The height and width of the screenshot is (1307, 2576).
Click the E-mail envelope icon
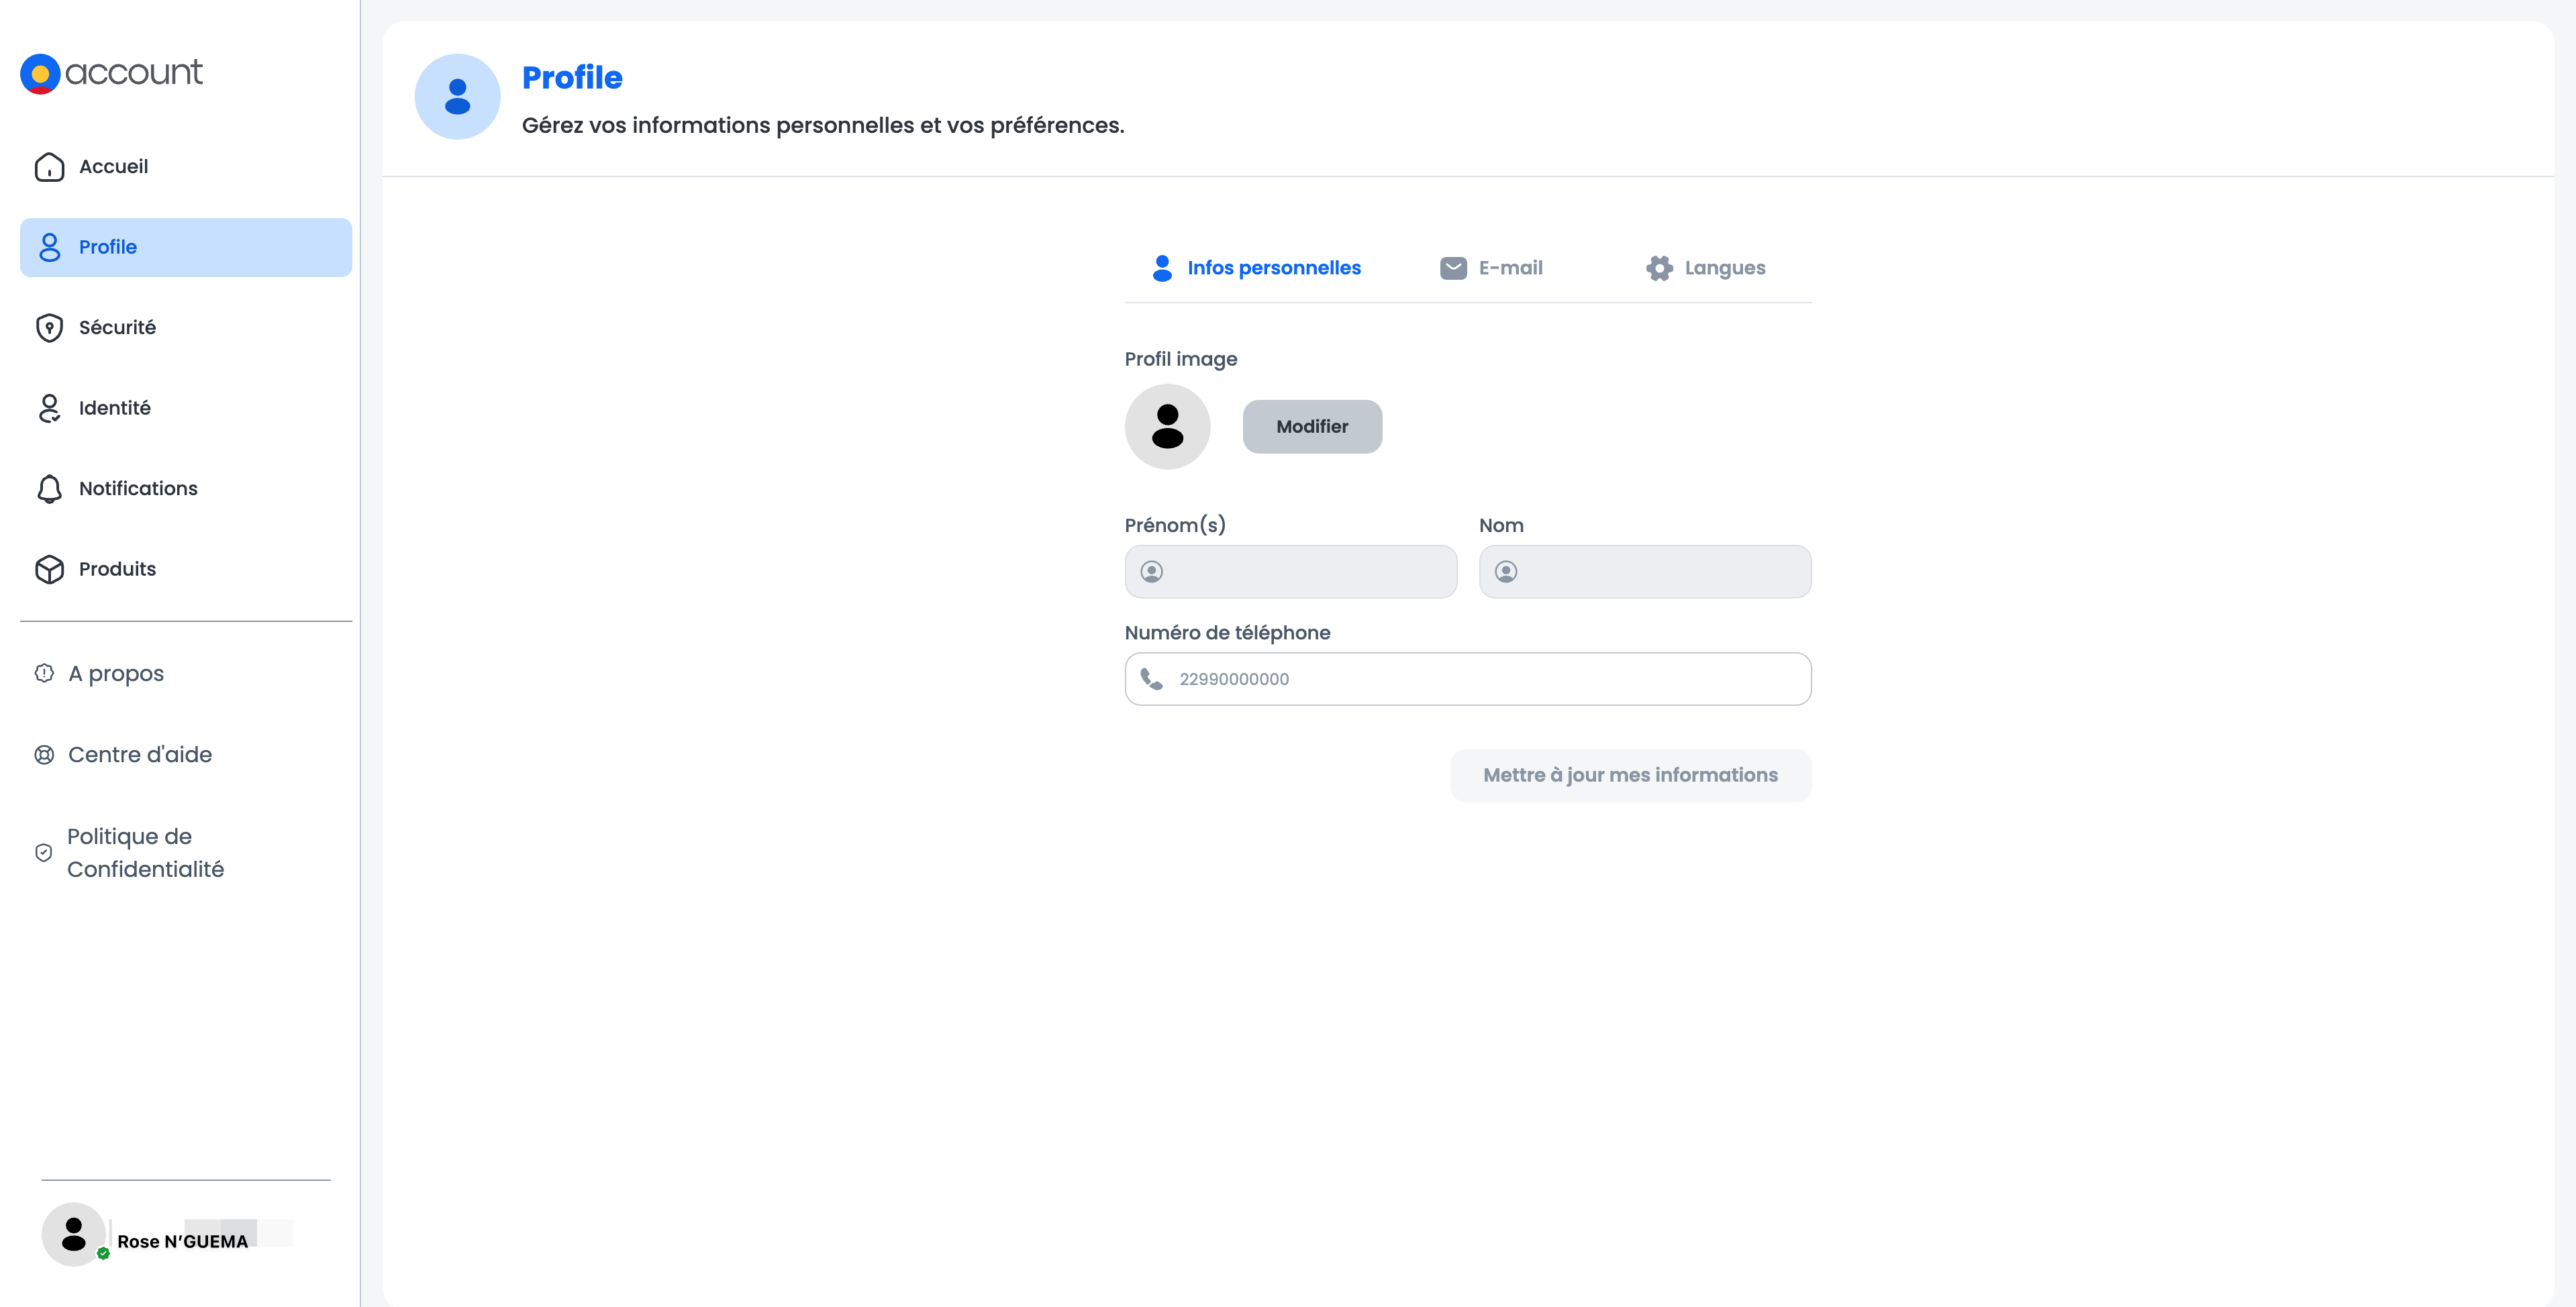[x=1453, y=268]
